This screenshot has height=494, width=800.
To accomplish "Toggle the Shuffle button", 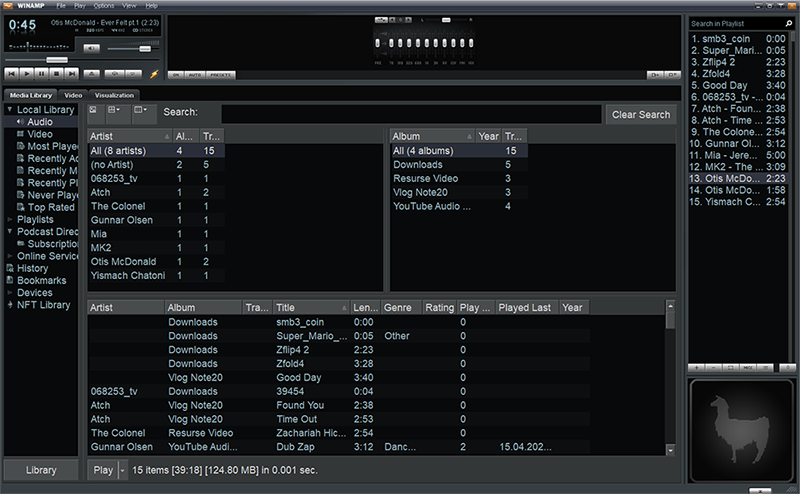I will click(x=114, y=74).
